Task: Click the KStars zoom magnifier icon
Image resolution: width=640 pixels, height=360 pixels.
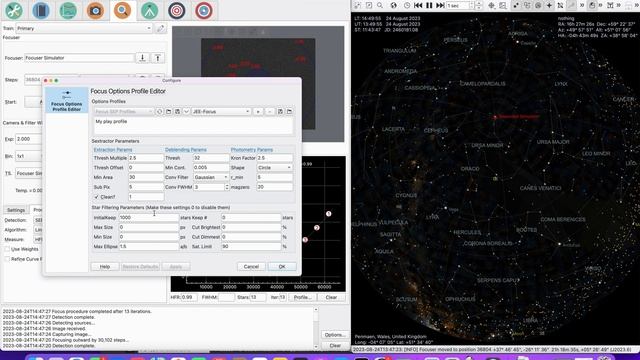Action: pyautogui.click(x=380, y=5)
